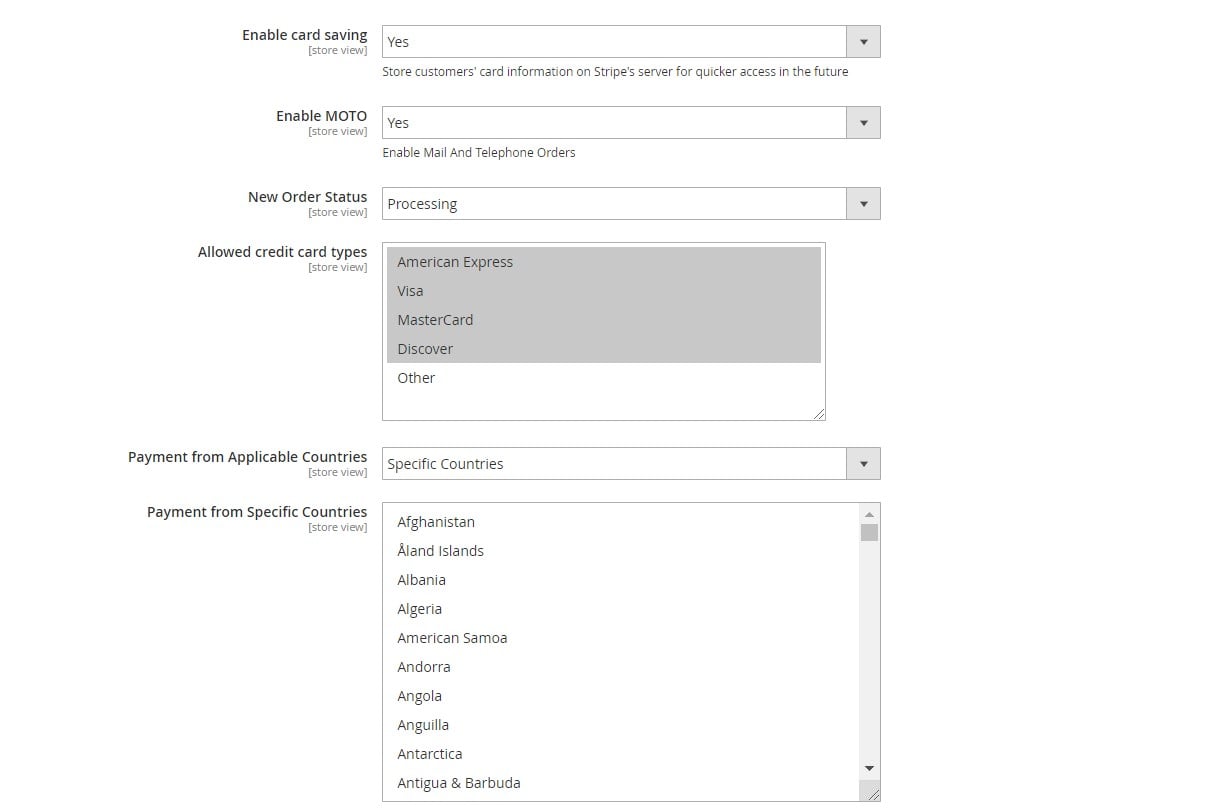The width and height of the screenshot is (1210, 812).
Task: Click the Enable card saving label
Action: (304, 35)
